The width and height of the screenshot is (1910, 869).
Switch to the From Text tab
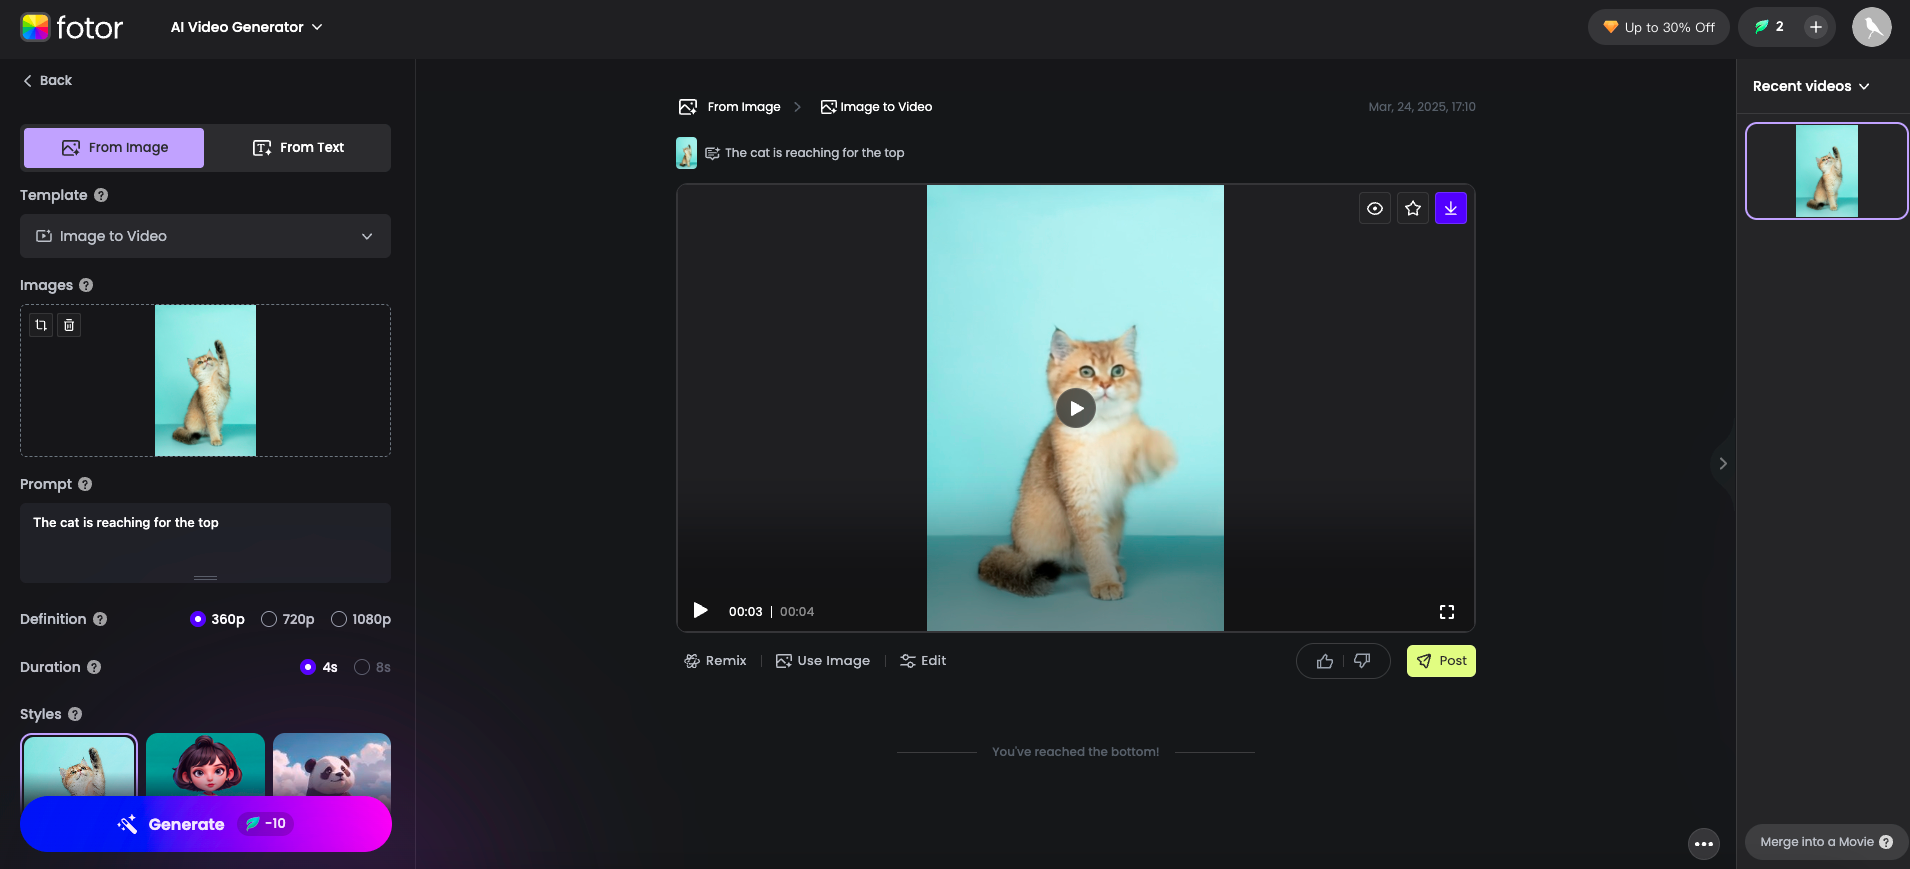pyautogui.click(x=298, y=148)
